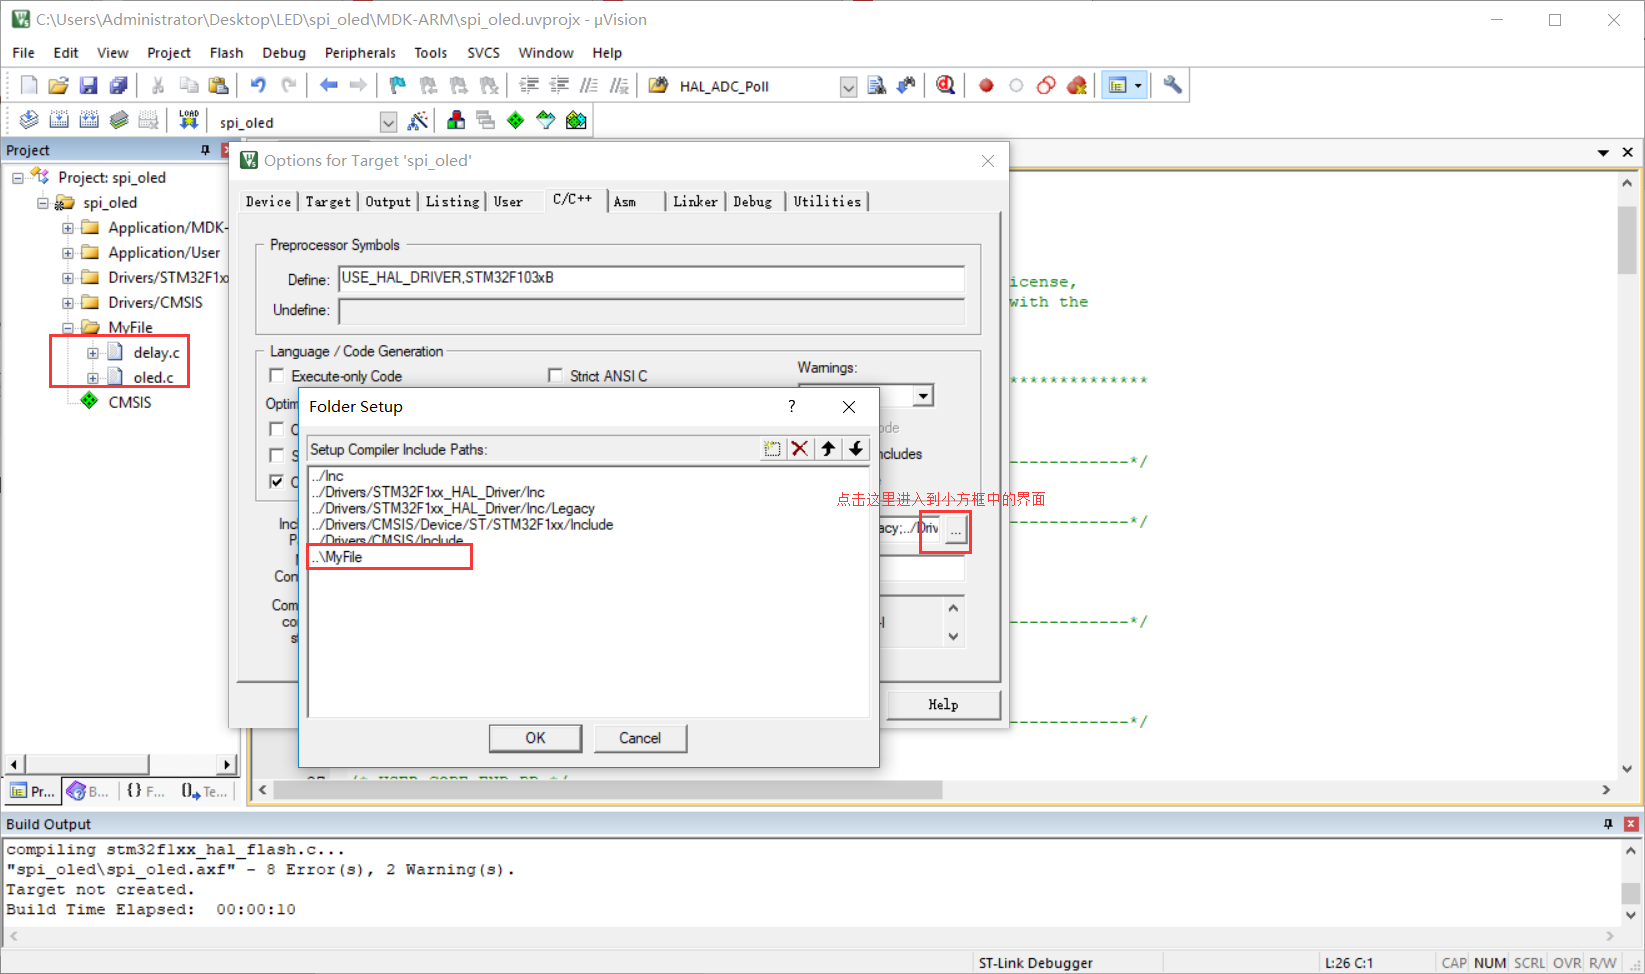
Task: Click the Select Software Packs icon
Action: (x=546, y=121)
